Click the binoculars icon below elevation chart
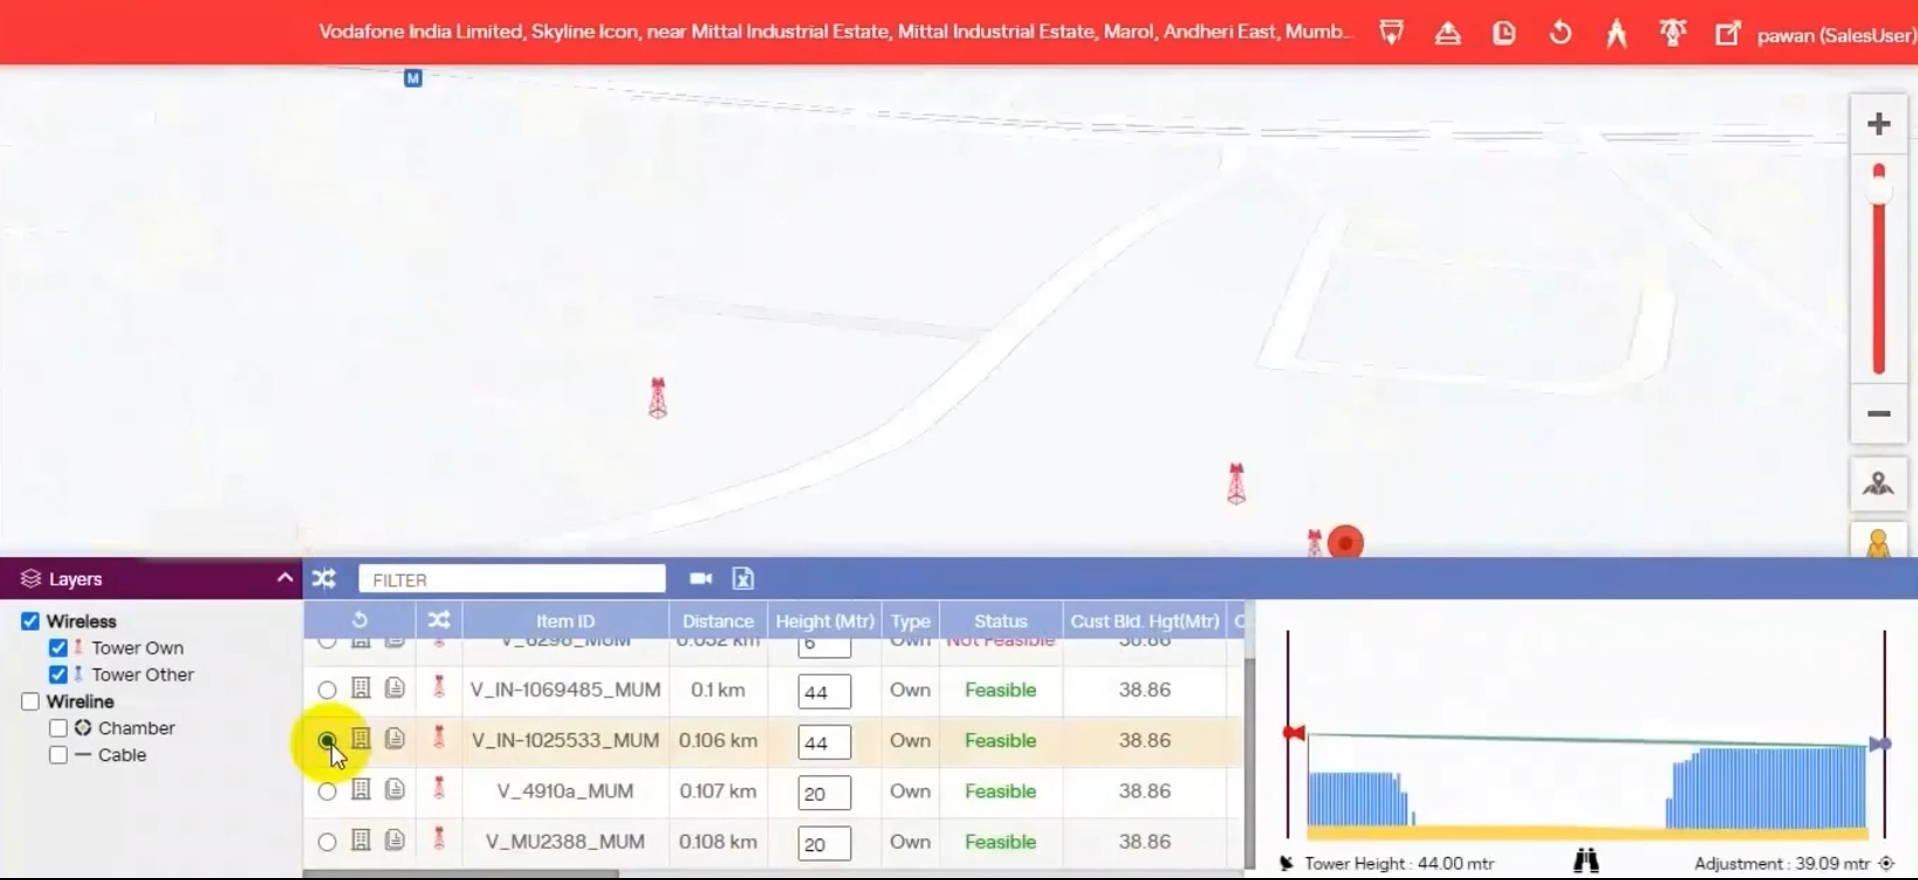 tap(1586, 861)
